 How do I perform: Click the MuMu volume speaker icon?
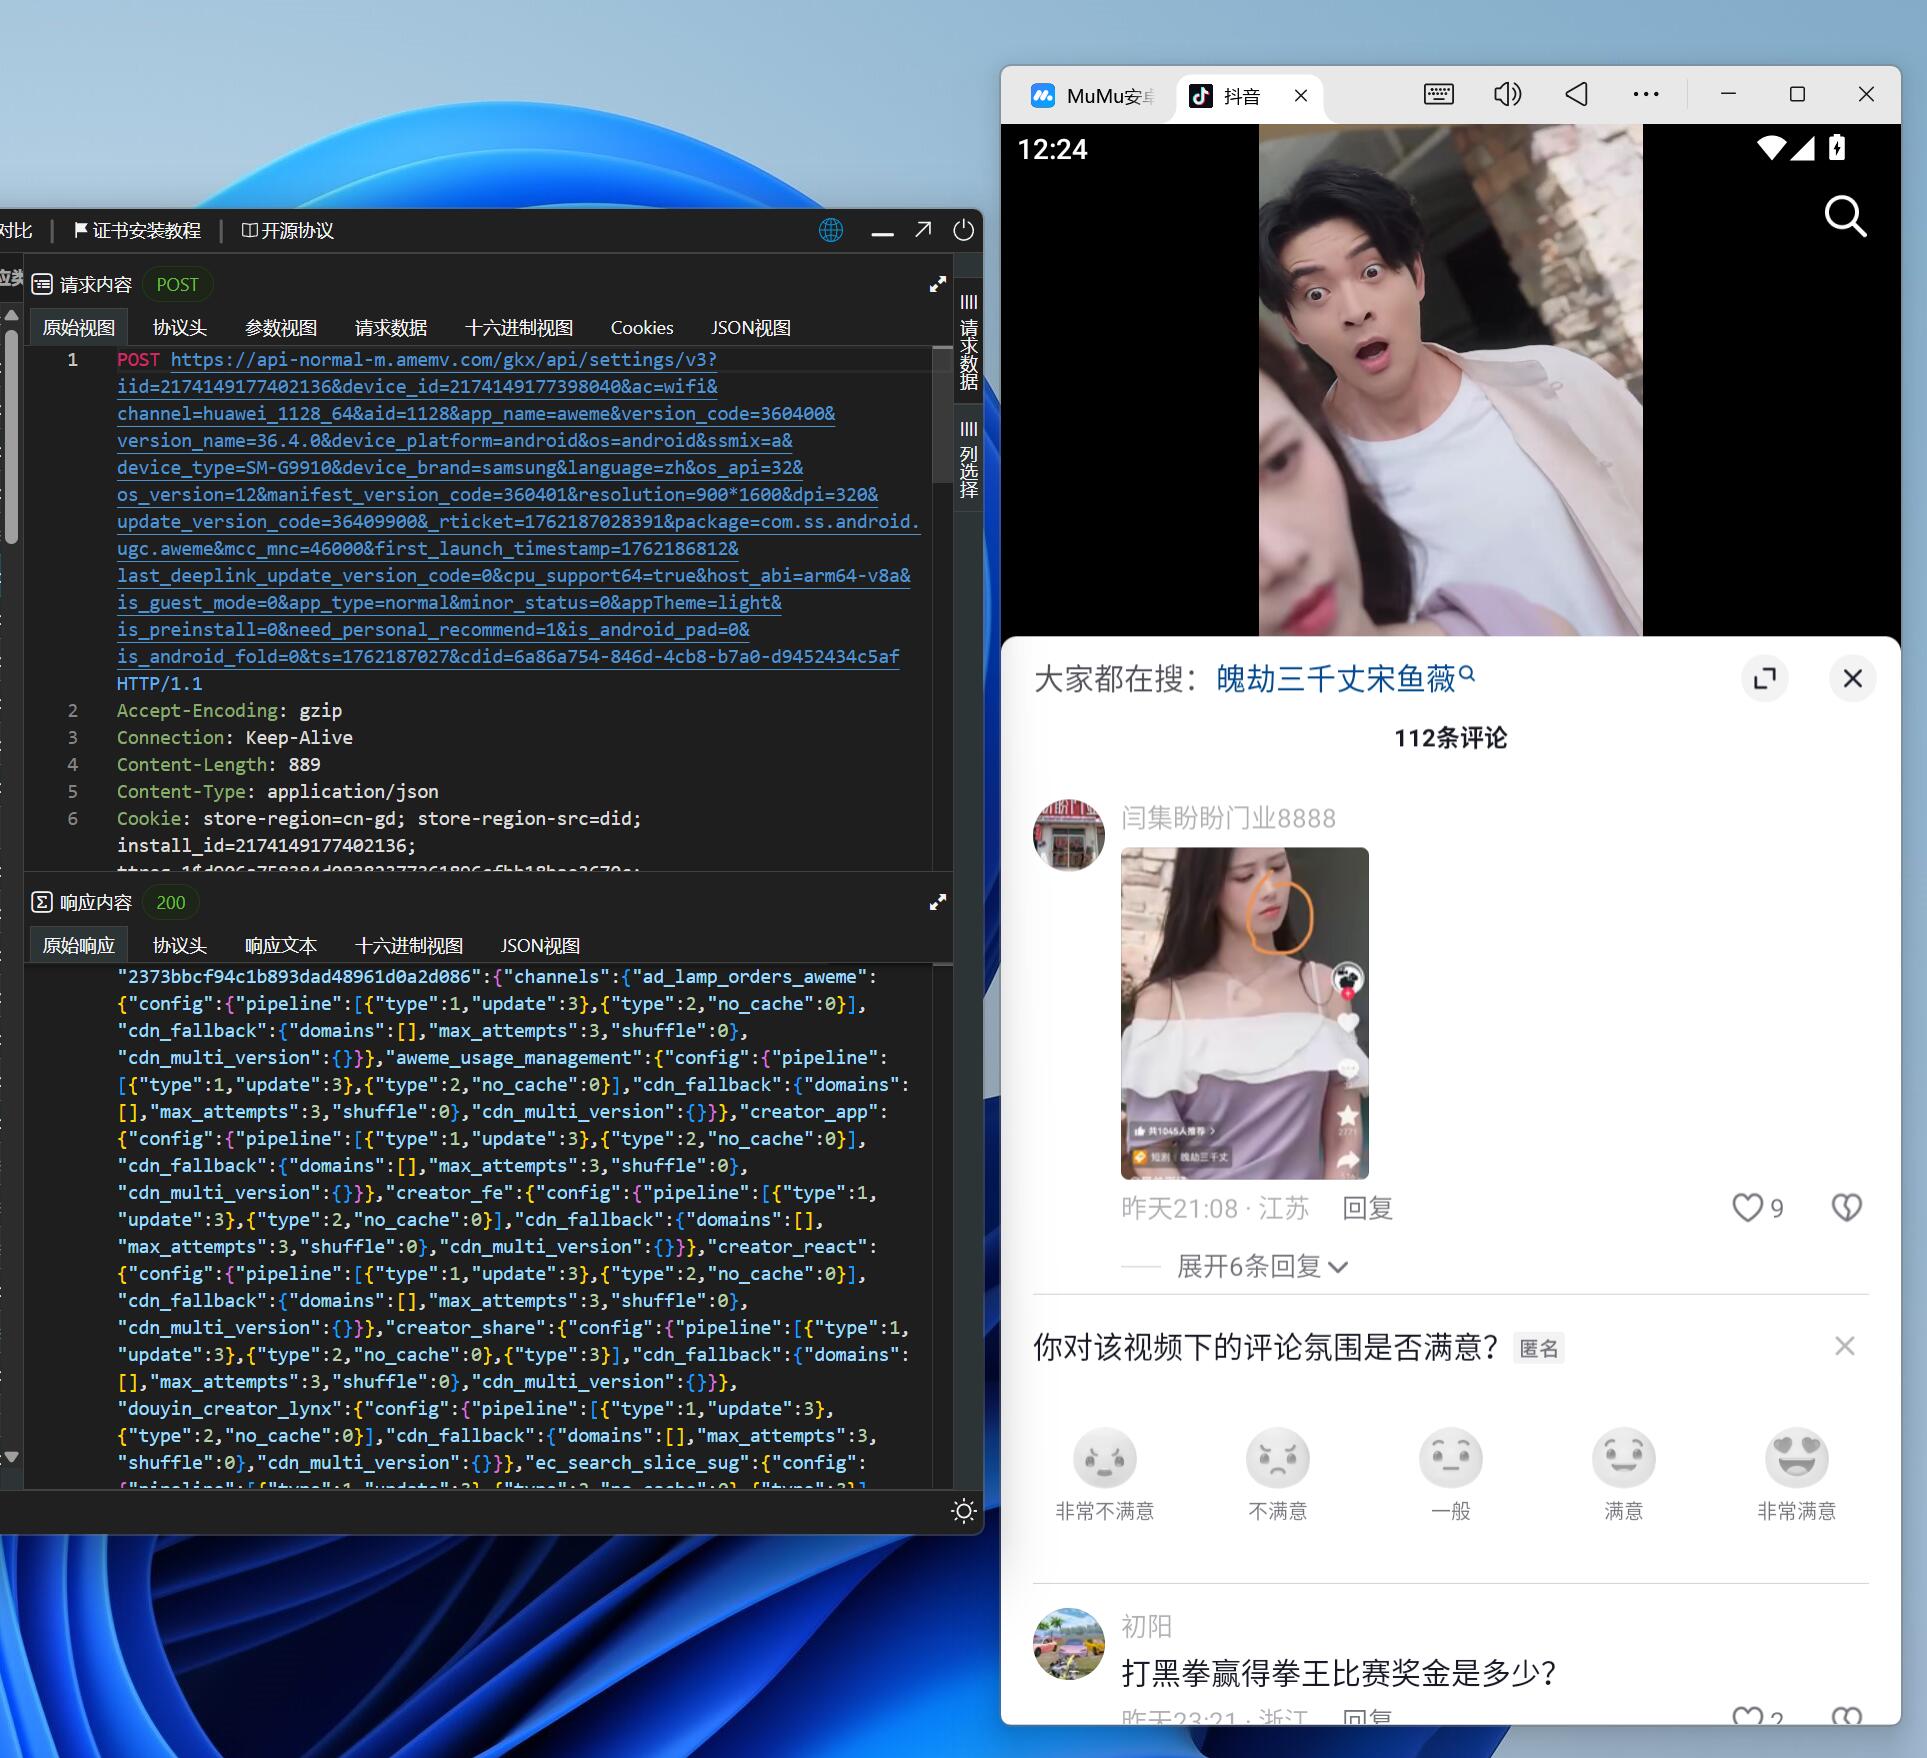1507,95
